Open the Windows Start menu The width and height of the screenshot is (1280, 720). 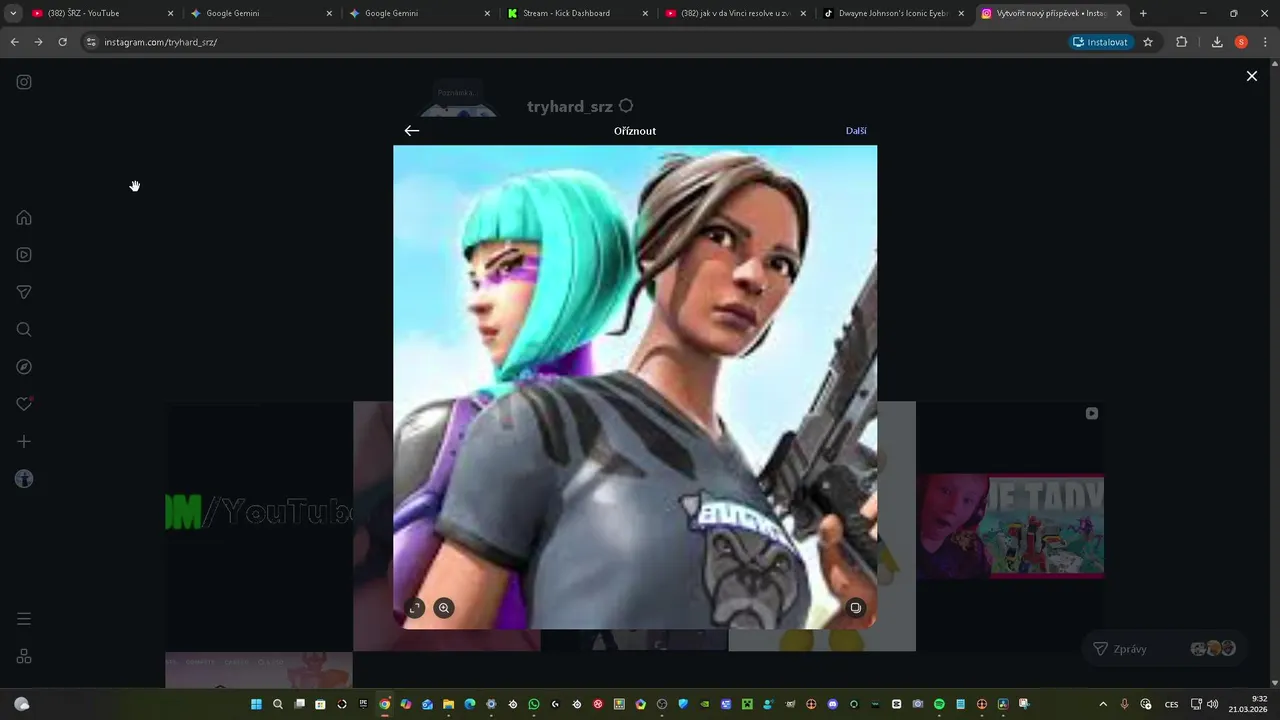[256, 704]
